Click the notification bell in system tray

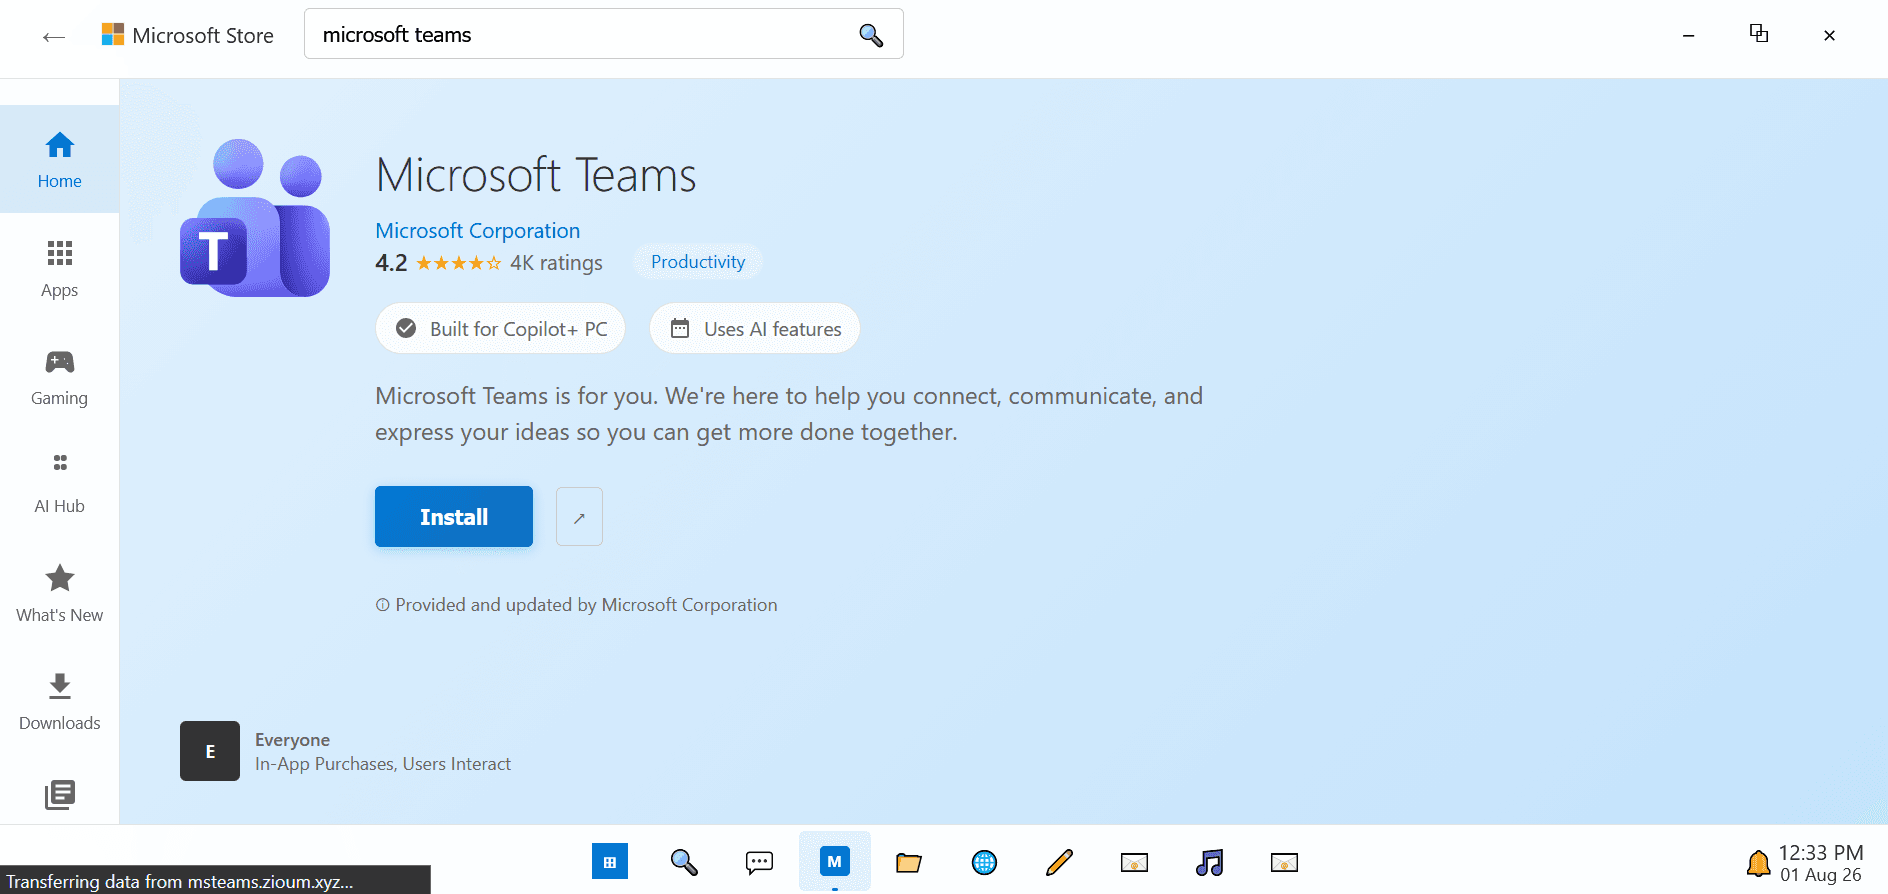tap(1758, 863)
